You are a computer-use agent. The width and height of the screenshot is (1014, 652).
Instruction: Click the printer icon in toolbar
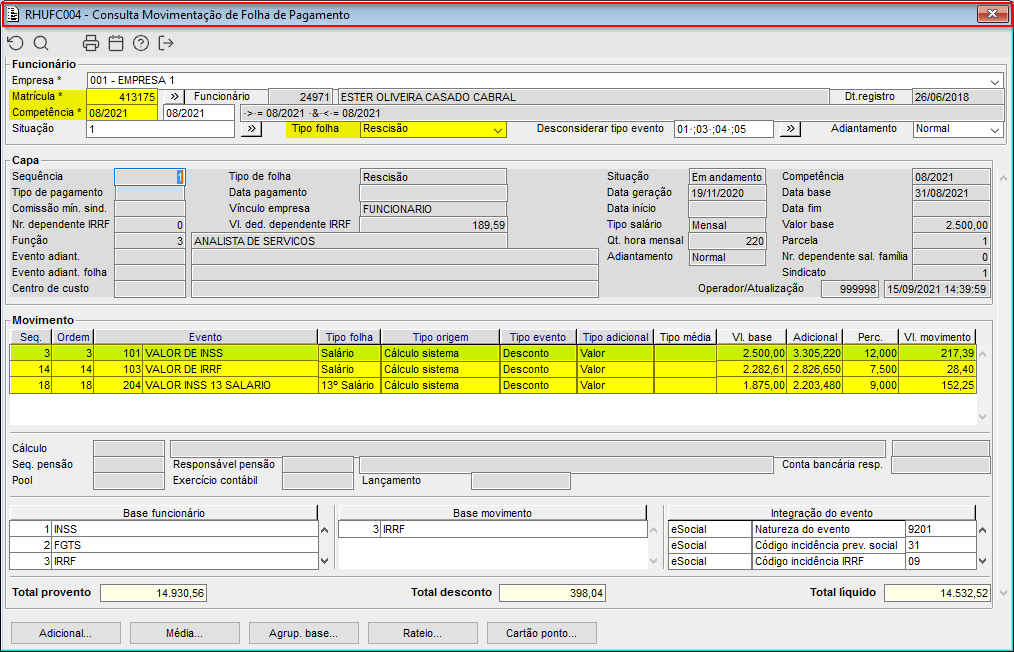click(x=91, y=43)
